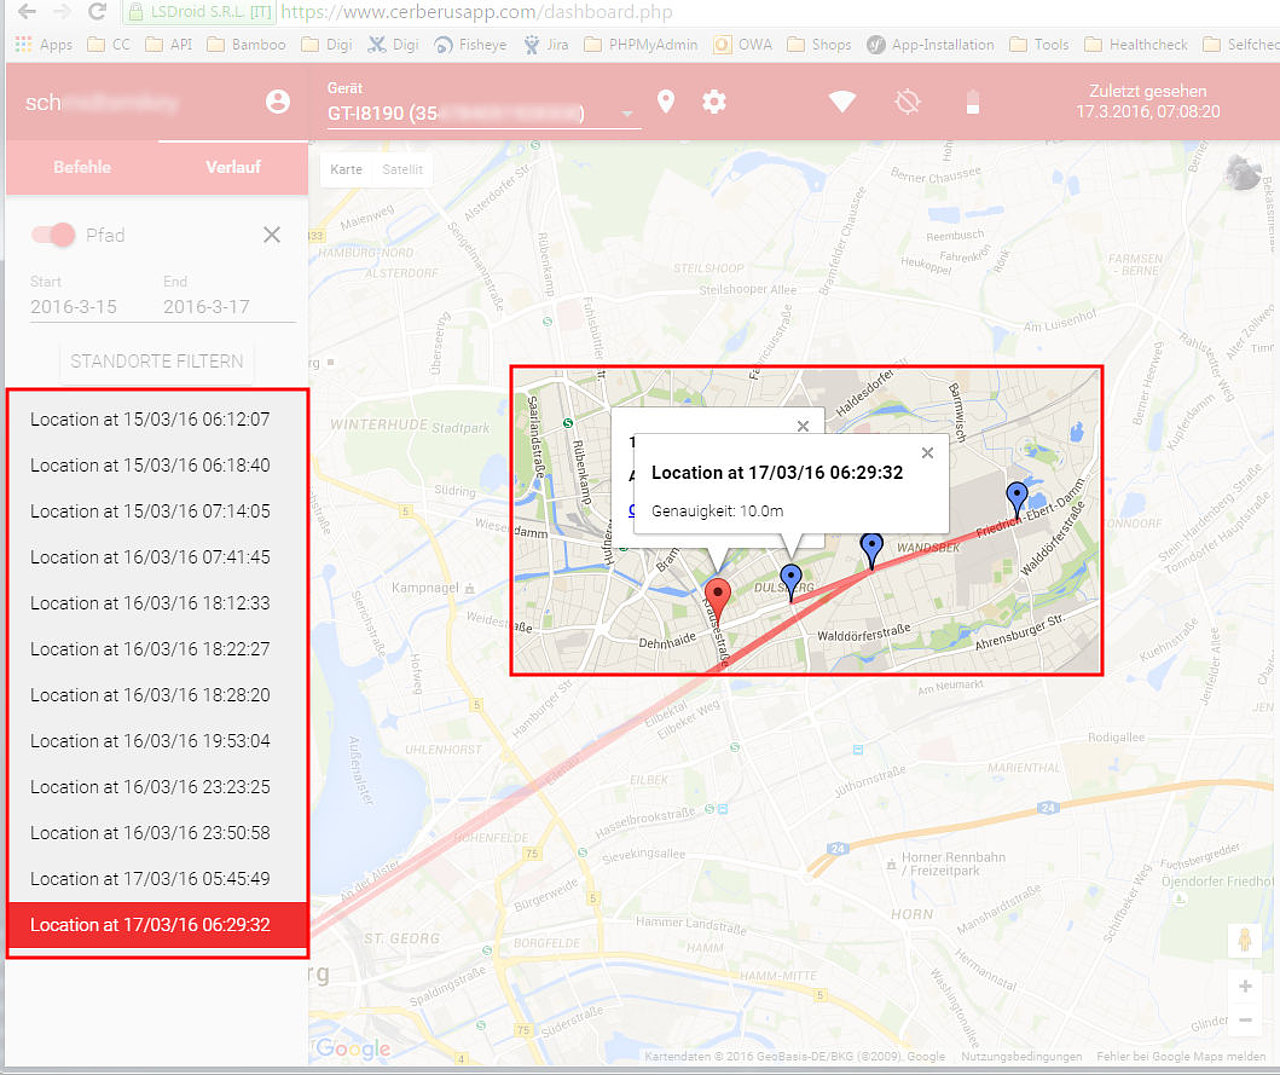The width and height of the screenshot is (1280, 1075).
Task: Select Location at 15/03/16 07:14:05
Action: tap(157, 511)
